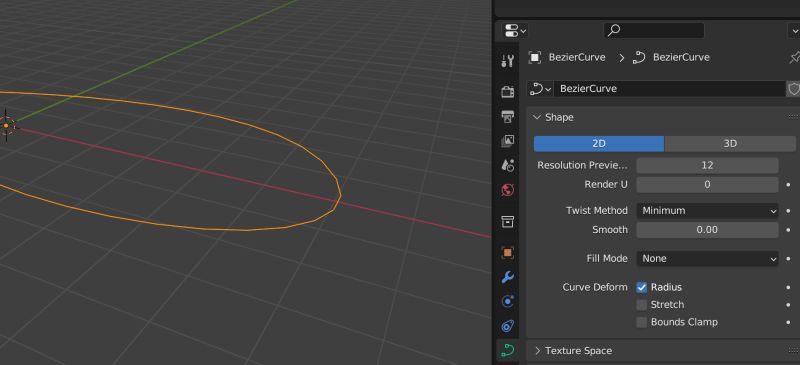Edit the BezierCurve data name field
This screenshot has height=365, width=800.
click(x=669, y=89)
